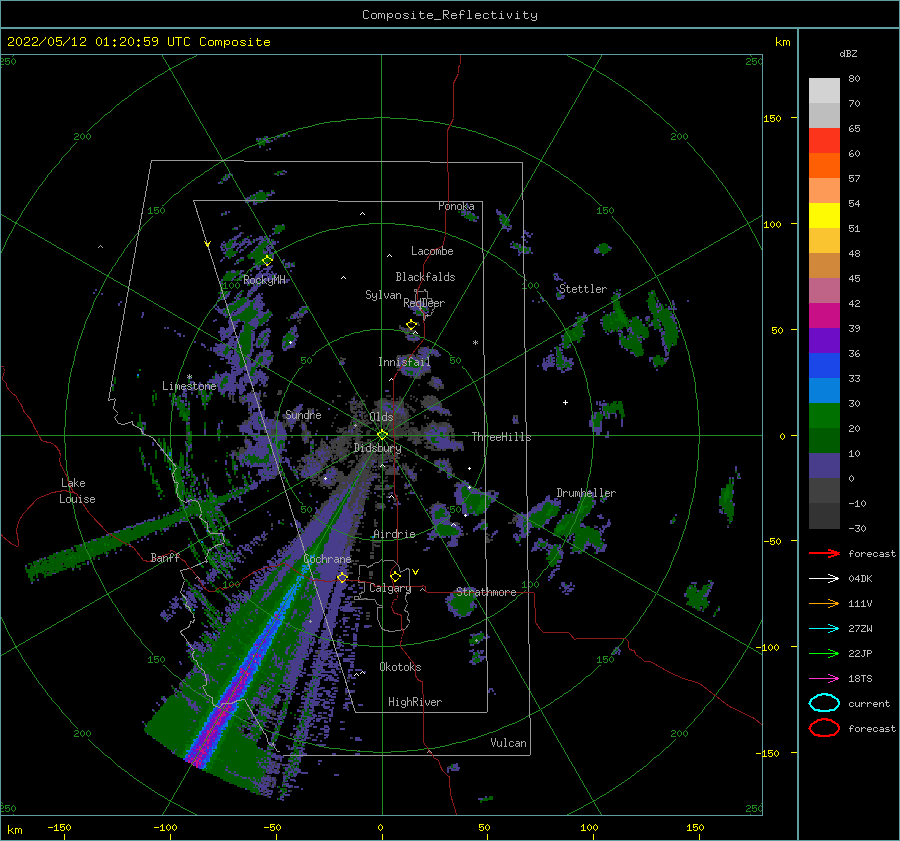Click the 150 tick on right axis
The image size is (900, 841).
773,118
